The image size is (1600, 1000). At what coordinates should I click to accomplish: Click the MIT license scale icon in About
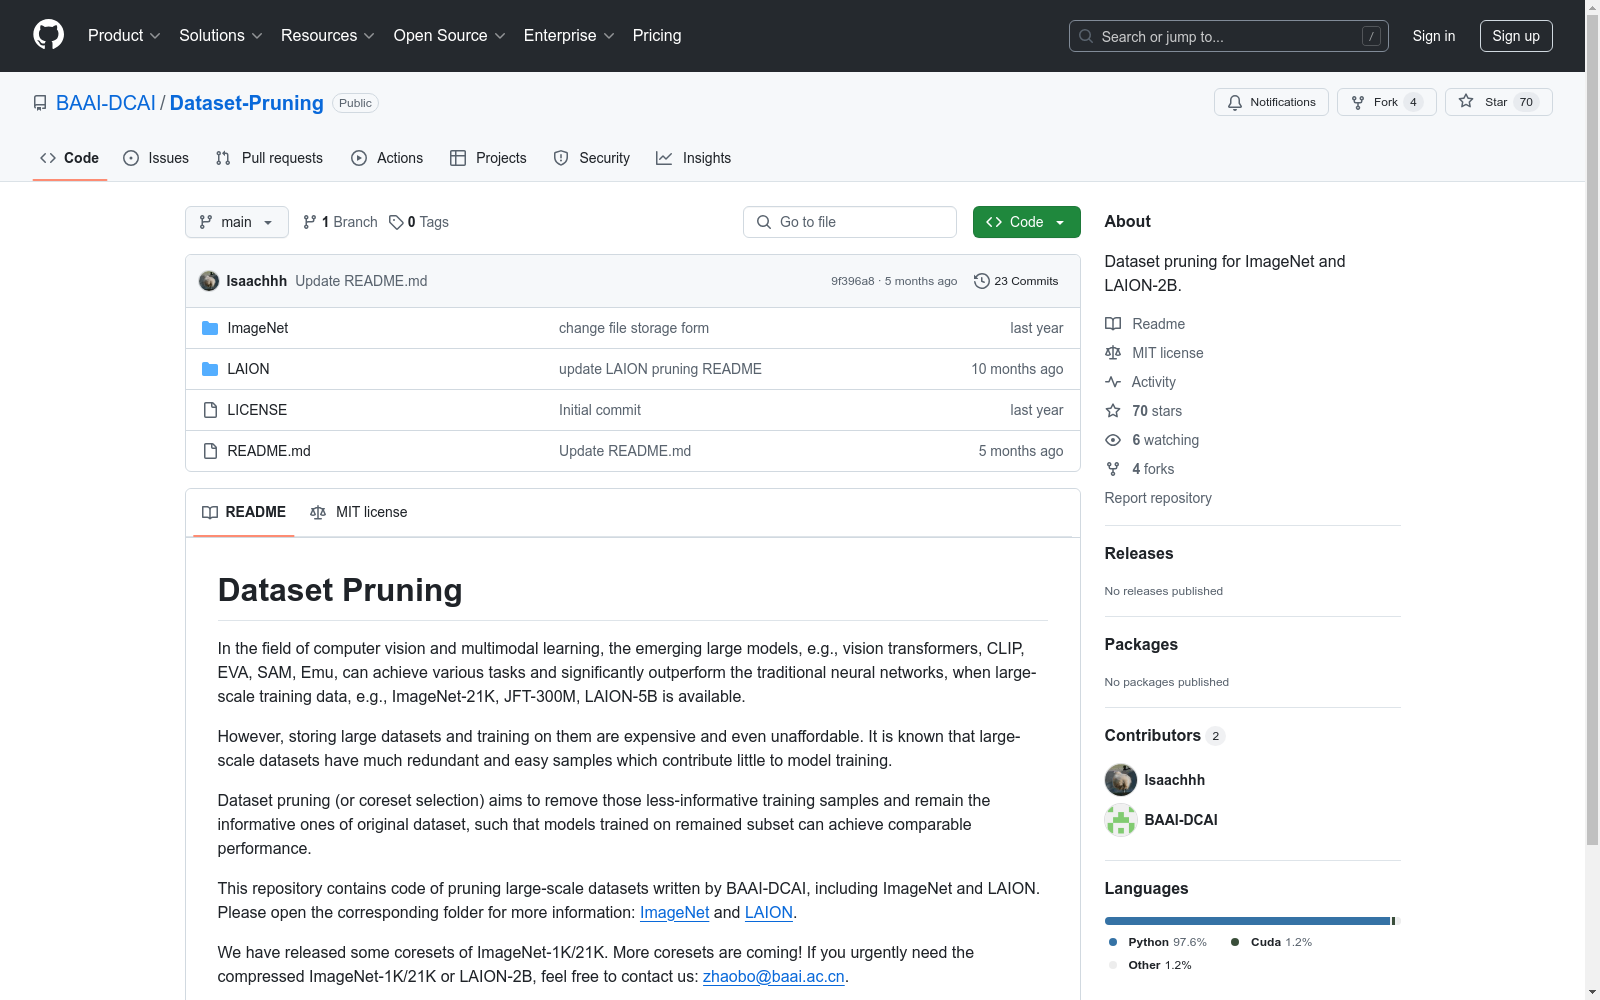pyautogui.click(x=1113, y=353)
